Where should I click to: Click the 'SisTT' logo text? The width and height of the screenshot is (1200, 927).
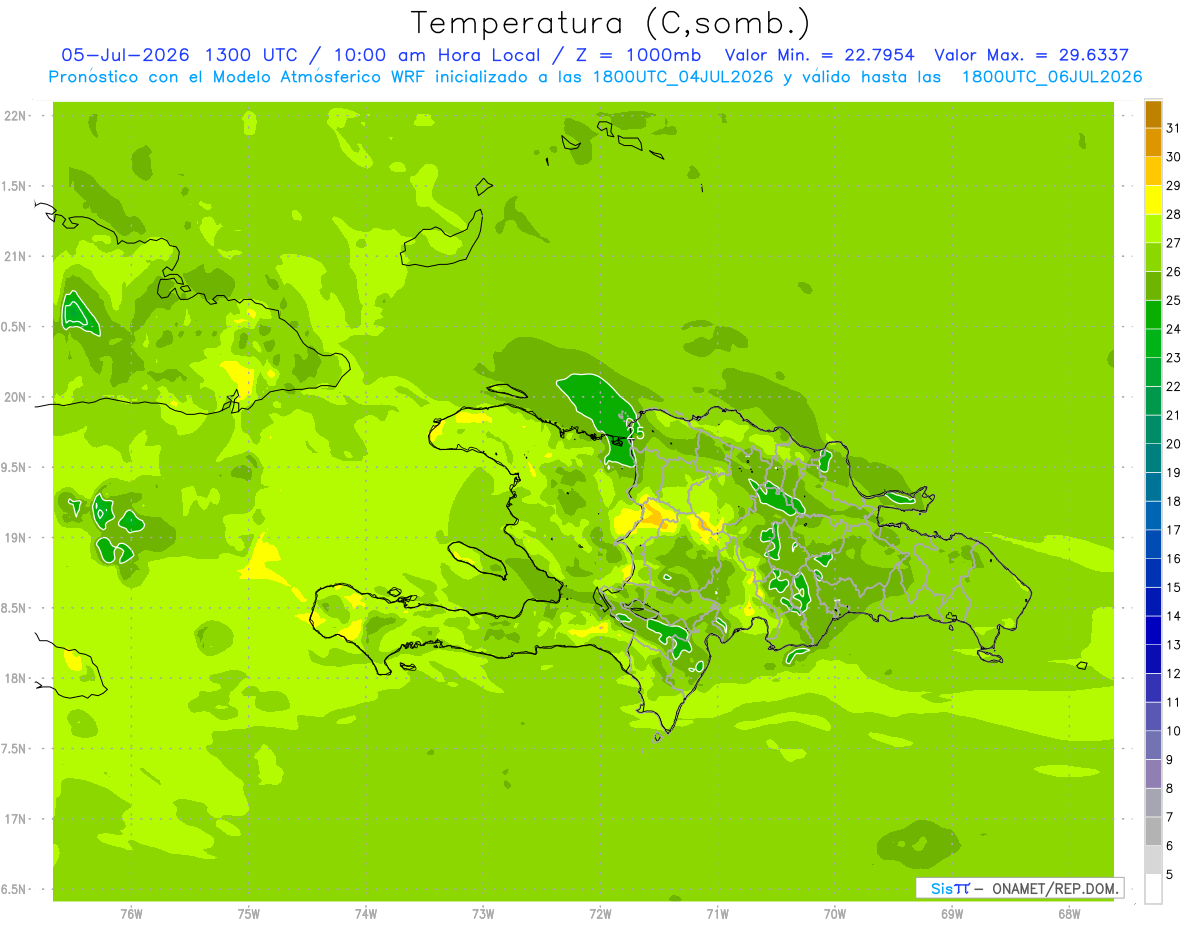point(950,888)
